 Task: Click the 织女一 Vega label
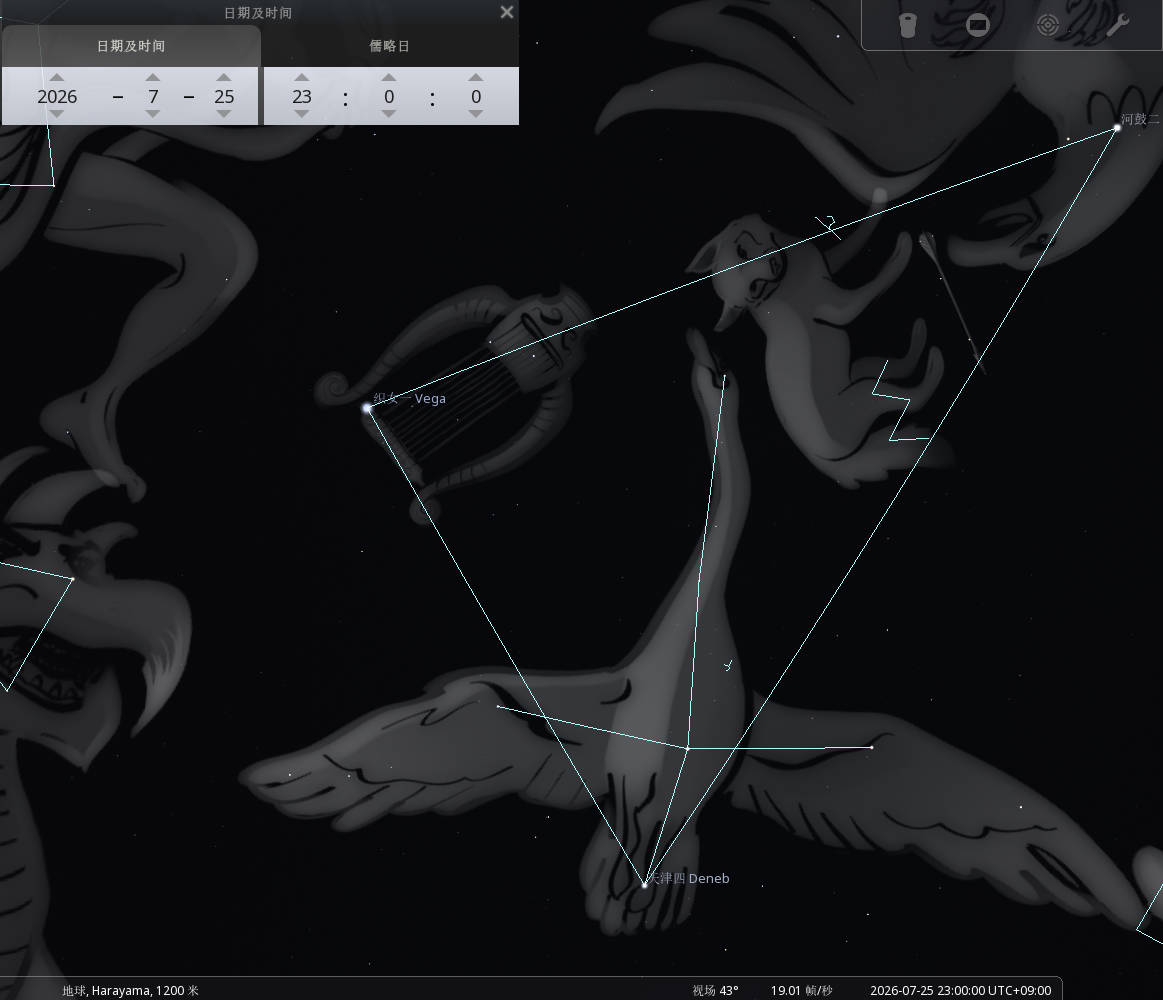pyautogui.click(x=409, y=398)
